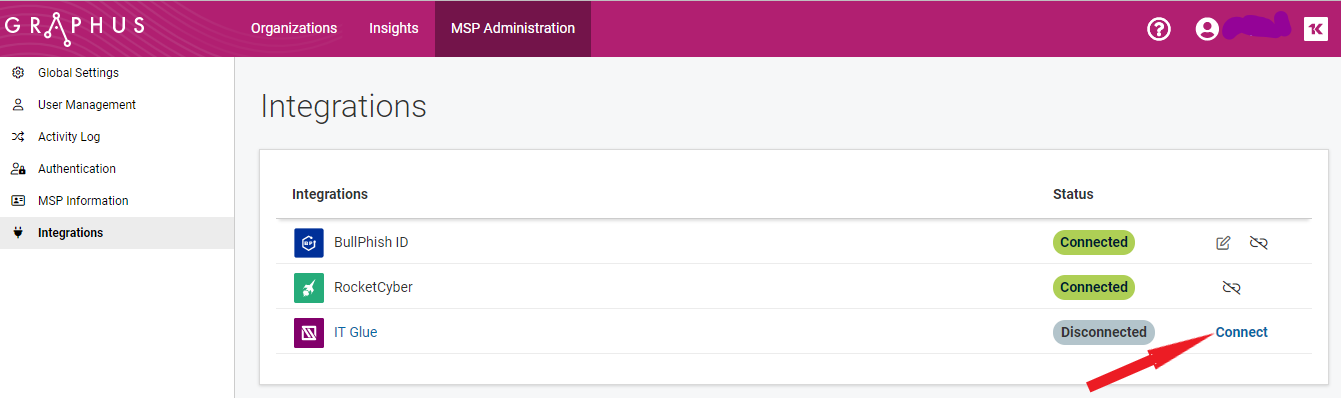Click the BullPhish ID logo icon

pyautogui.click(x=309, y=243)
